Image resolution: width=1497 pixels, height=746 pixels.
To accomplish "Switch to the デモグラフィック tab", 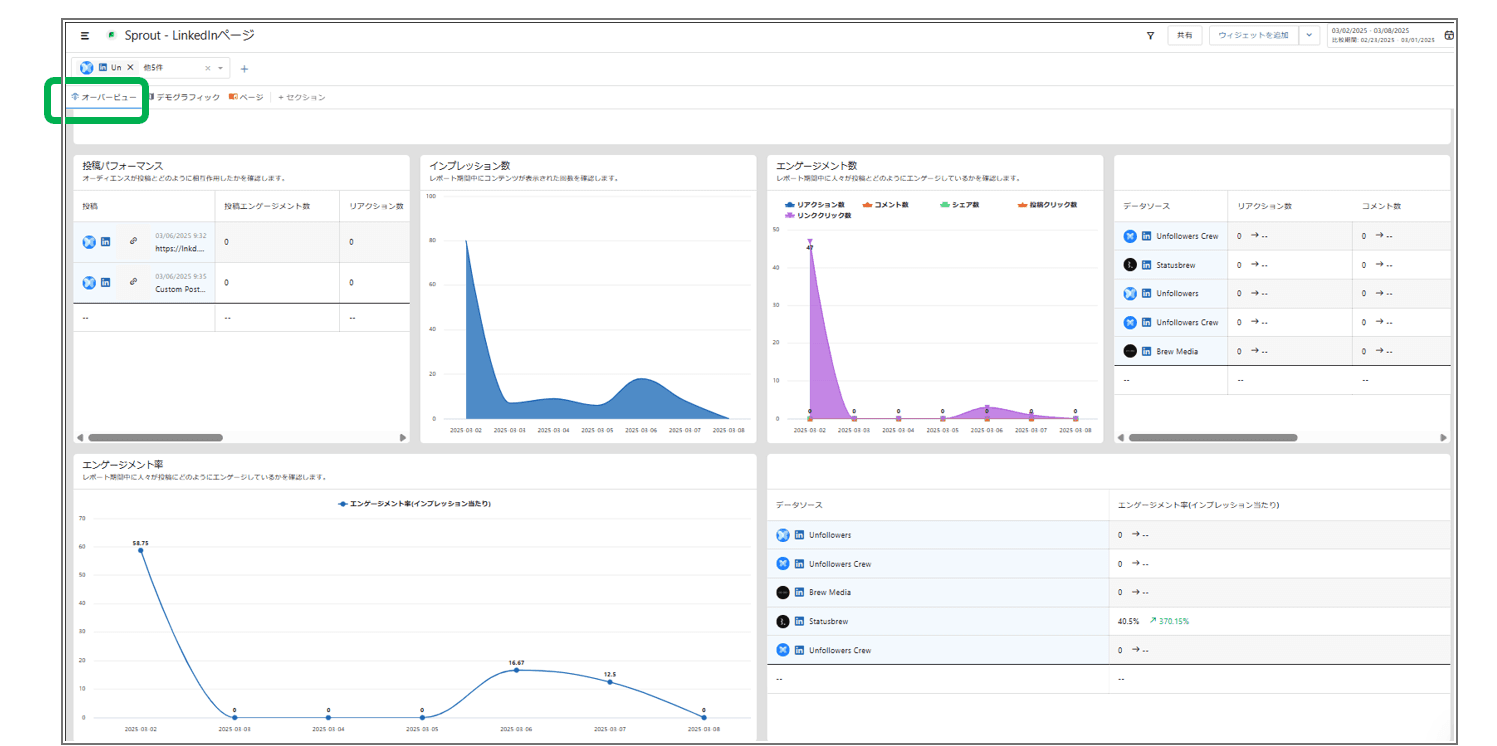I will pos(184,97).
